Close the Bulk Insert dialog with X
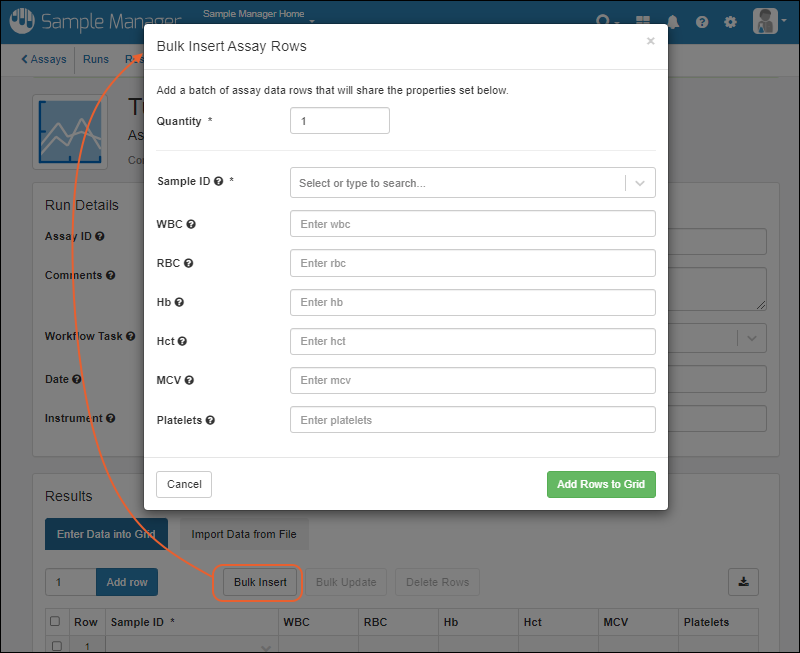 tap(650, 42)
